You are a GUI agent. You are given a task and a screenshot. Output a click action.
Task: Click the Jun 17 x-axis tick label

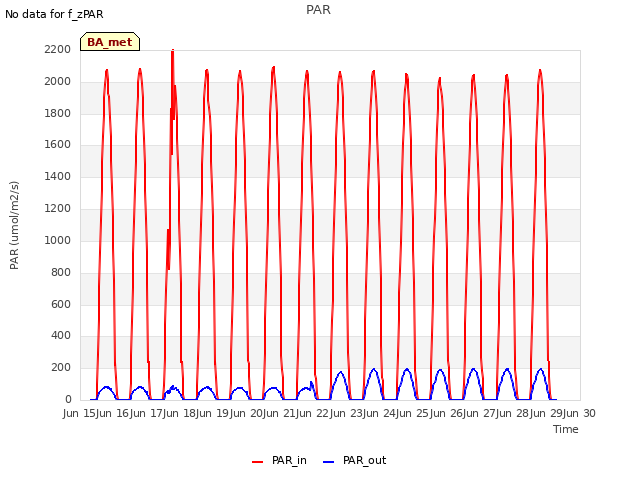pyautogui.click(x=147, y=413)
